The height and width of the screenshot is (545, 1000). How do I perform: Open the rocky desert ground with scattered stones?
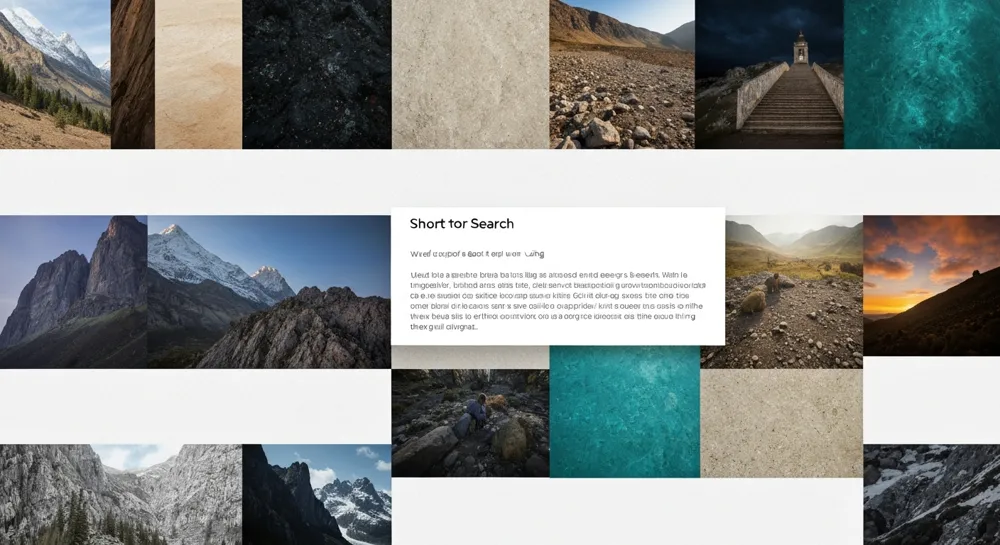click(621, 74)
